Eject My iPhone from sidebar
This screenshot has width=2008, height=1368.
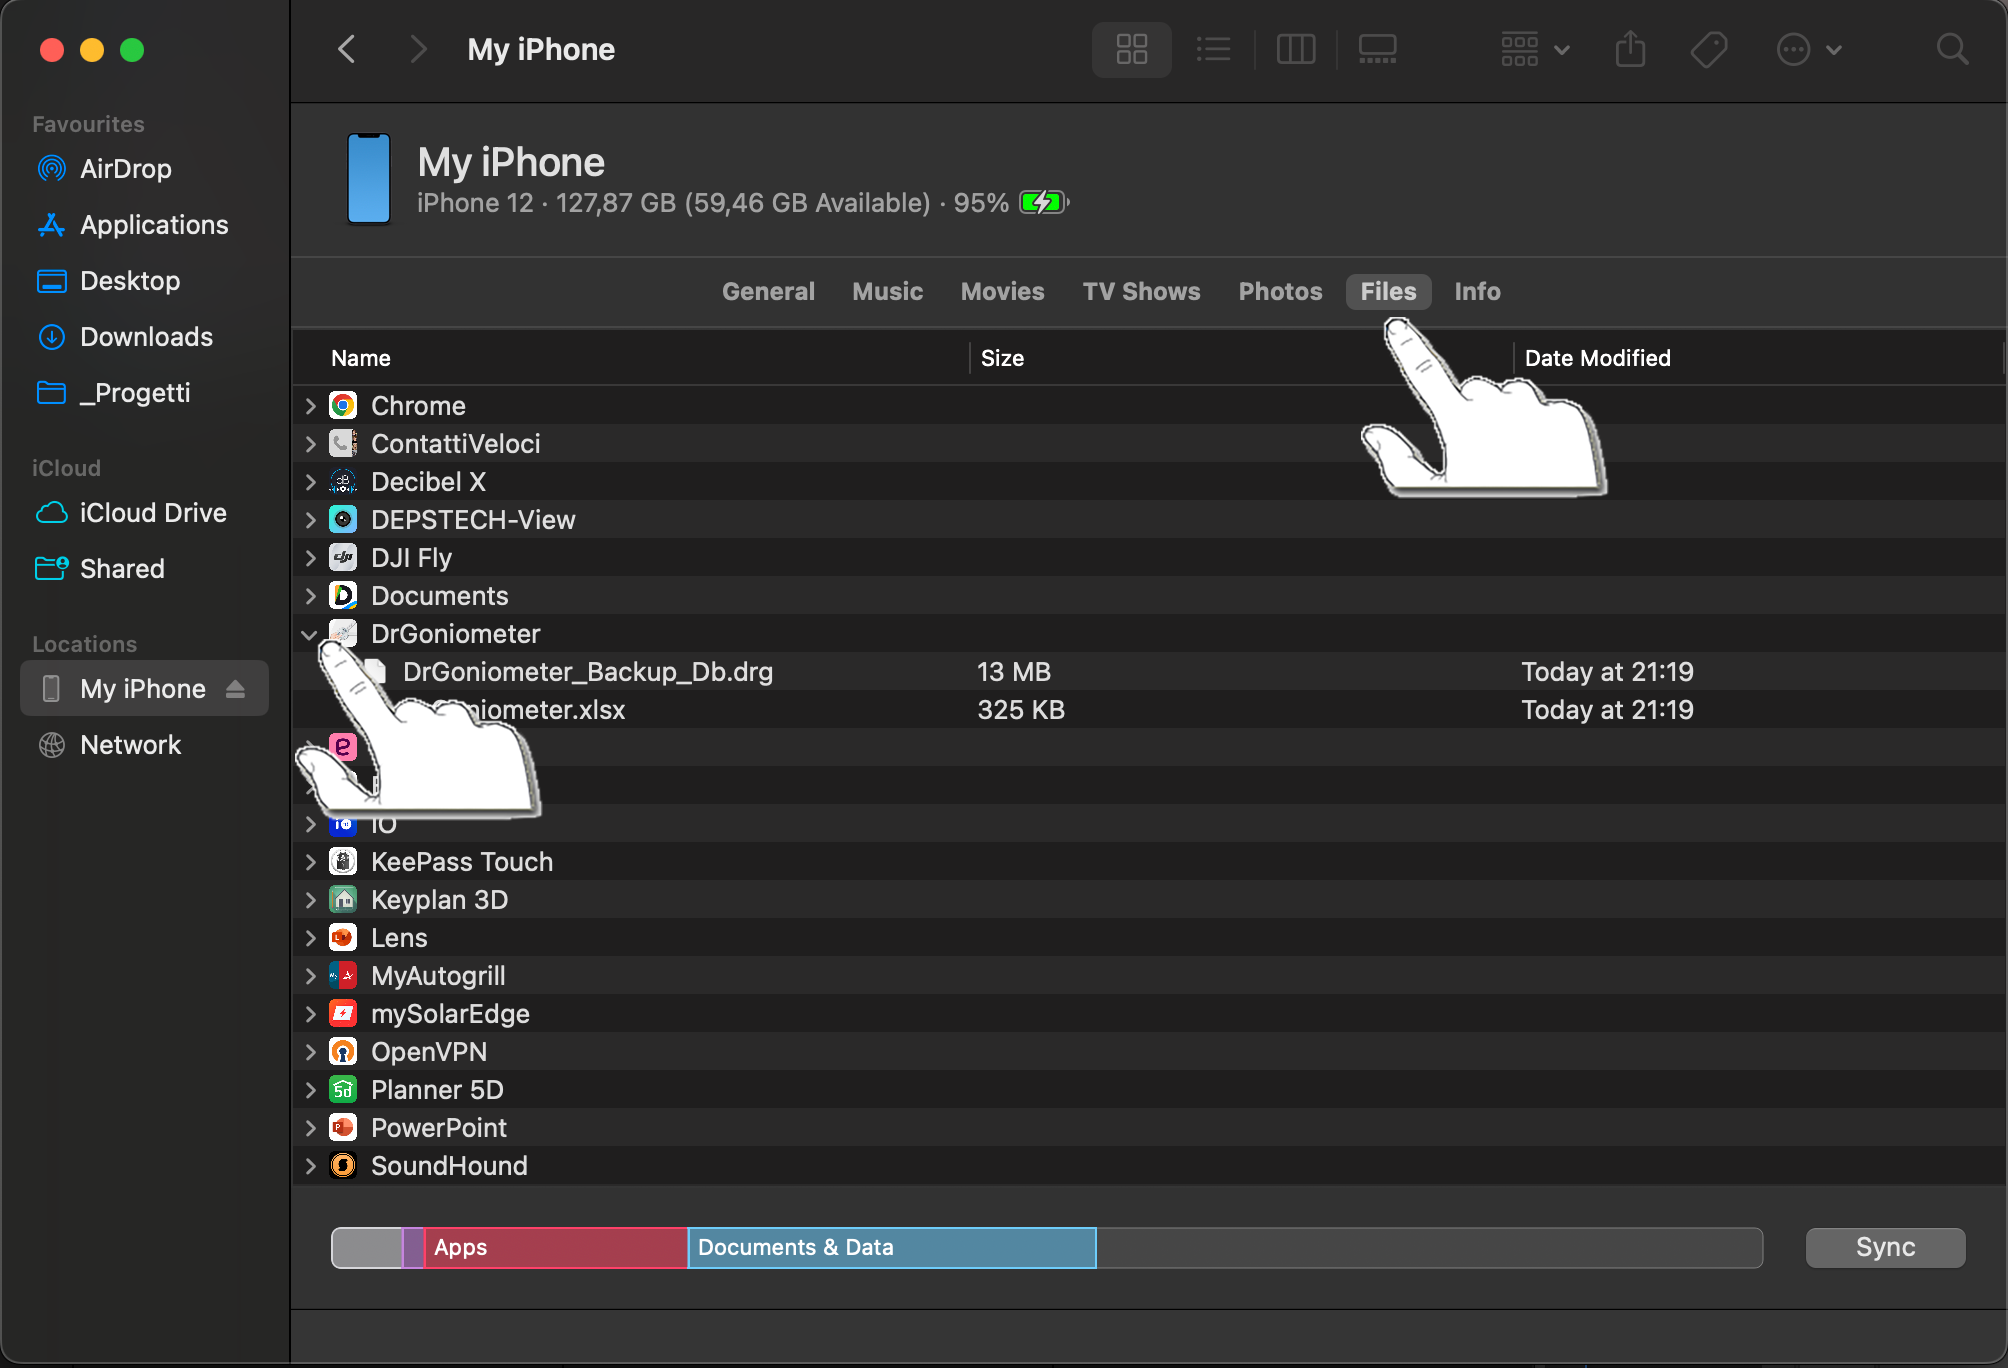236,689
